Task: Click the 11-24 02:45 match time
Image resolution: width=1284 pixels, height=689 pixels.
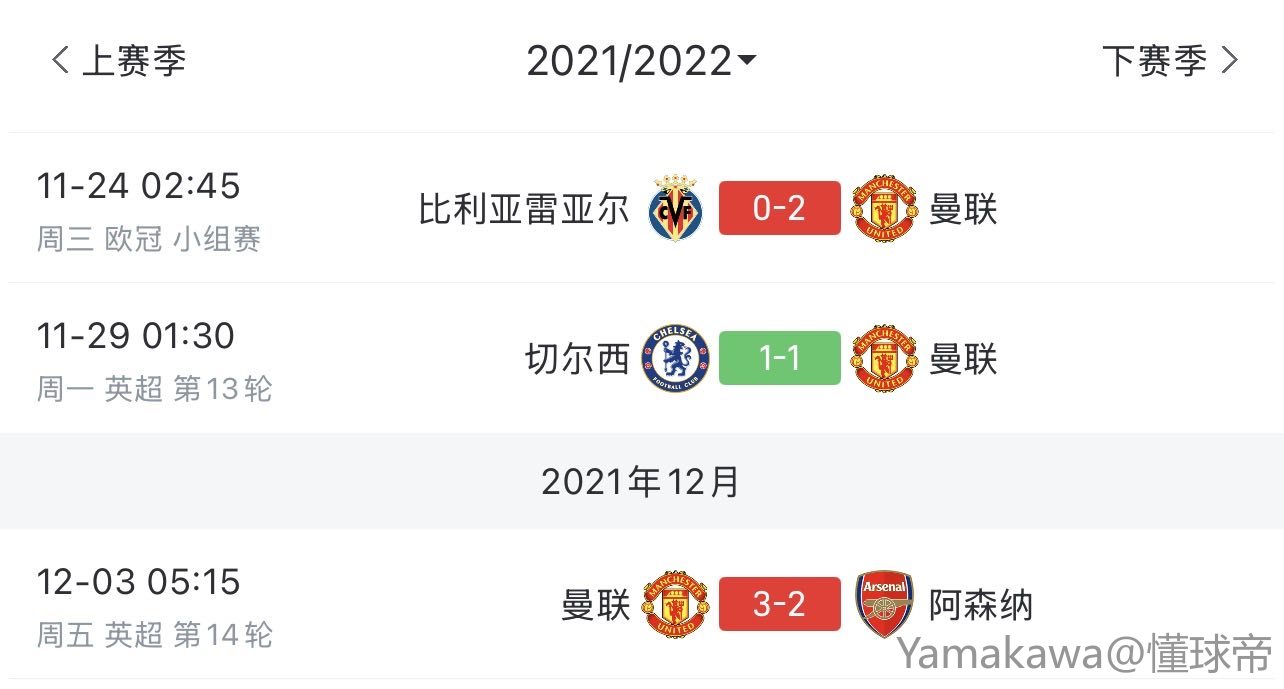Action: click(x=139, y=186)
